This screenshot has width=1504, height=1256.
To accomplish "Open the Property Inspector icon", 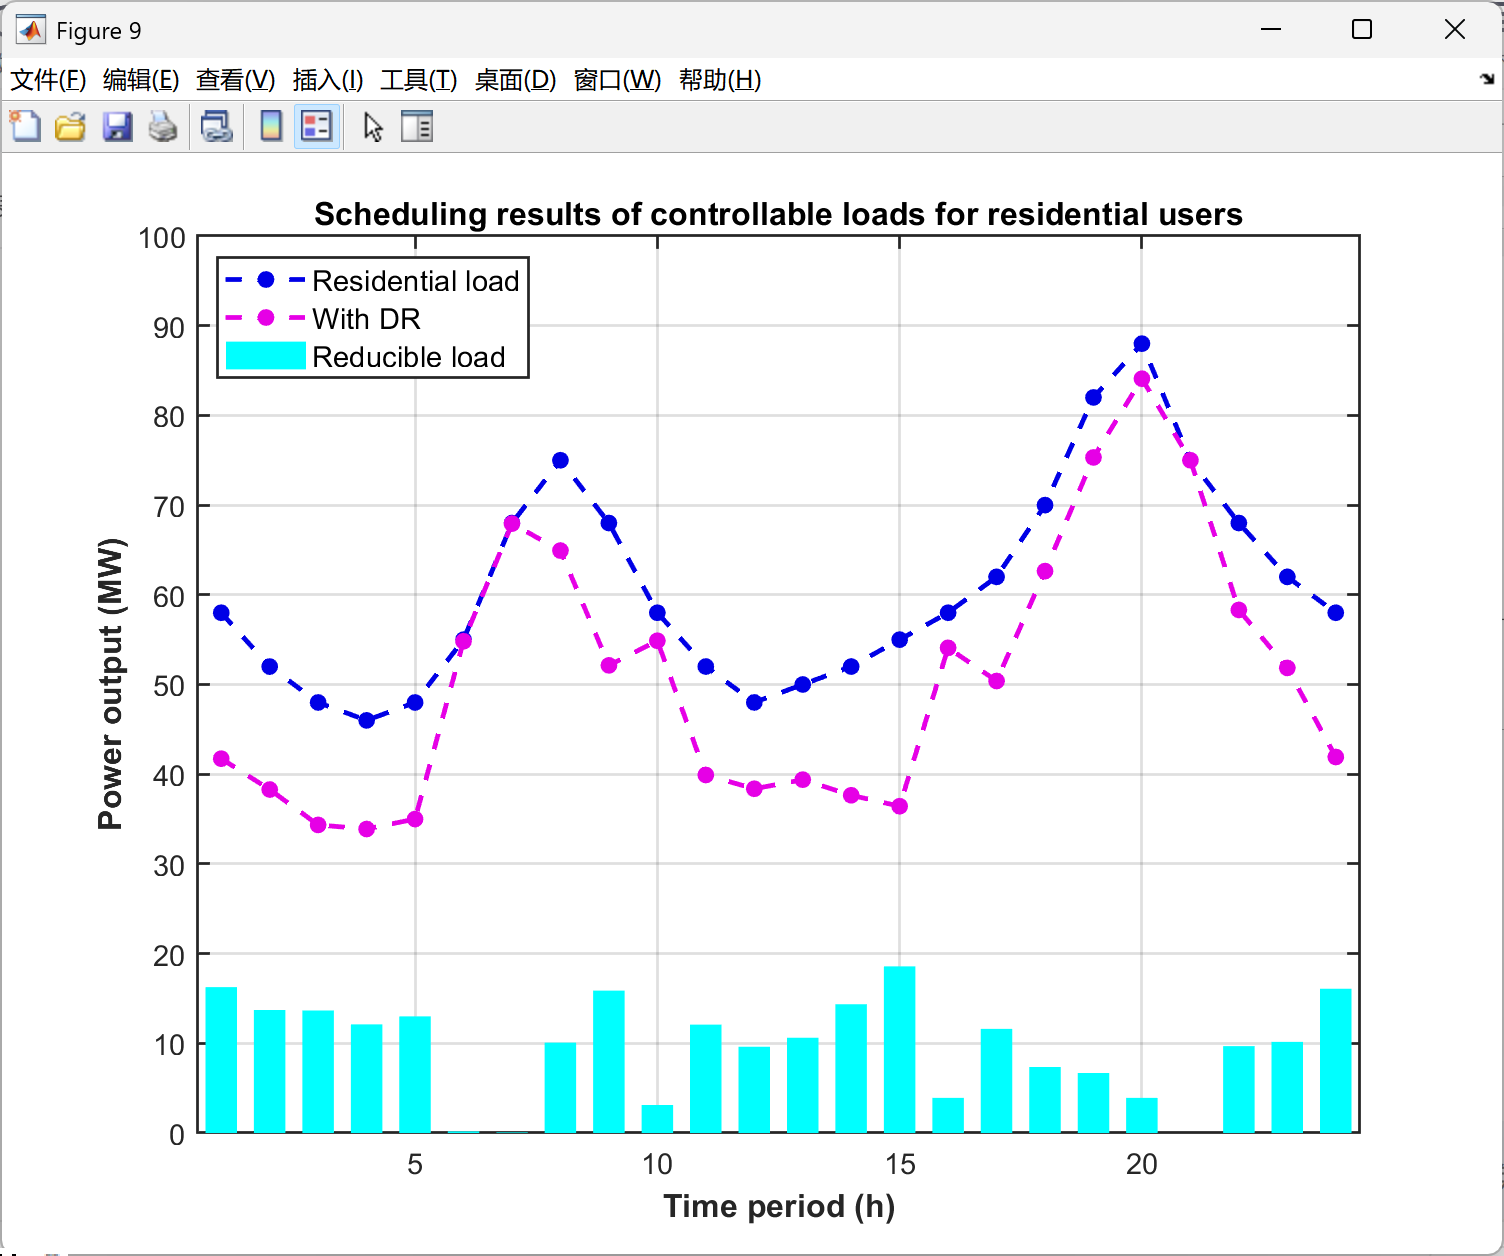I will pos(417,127).
